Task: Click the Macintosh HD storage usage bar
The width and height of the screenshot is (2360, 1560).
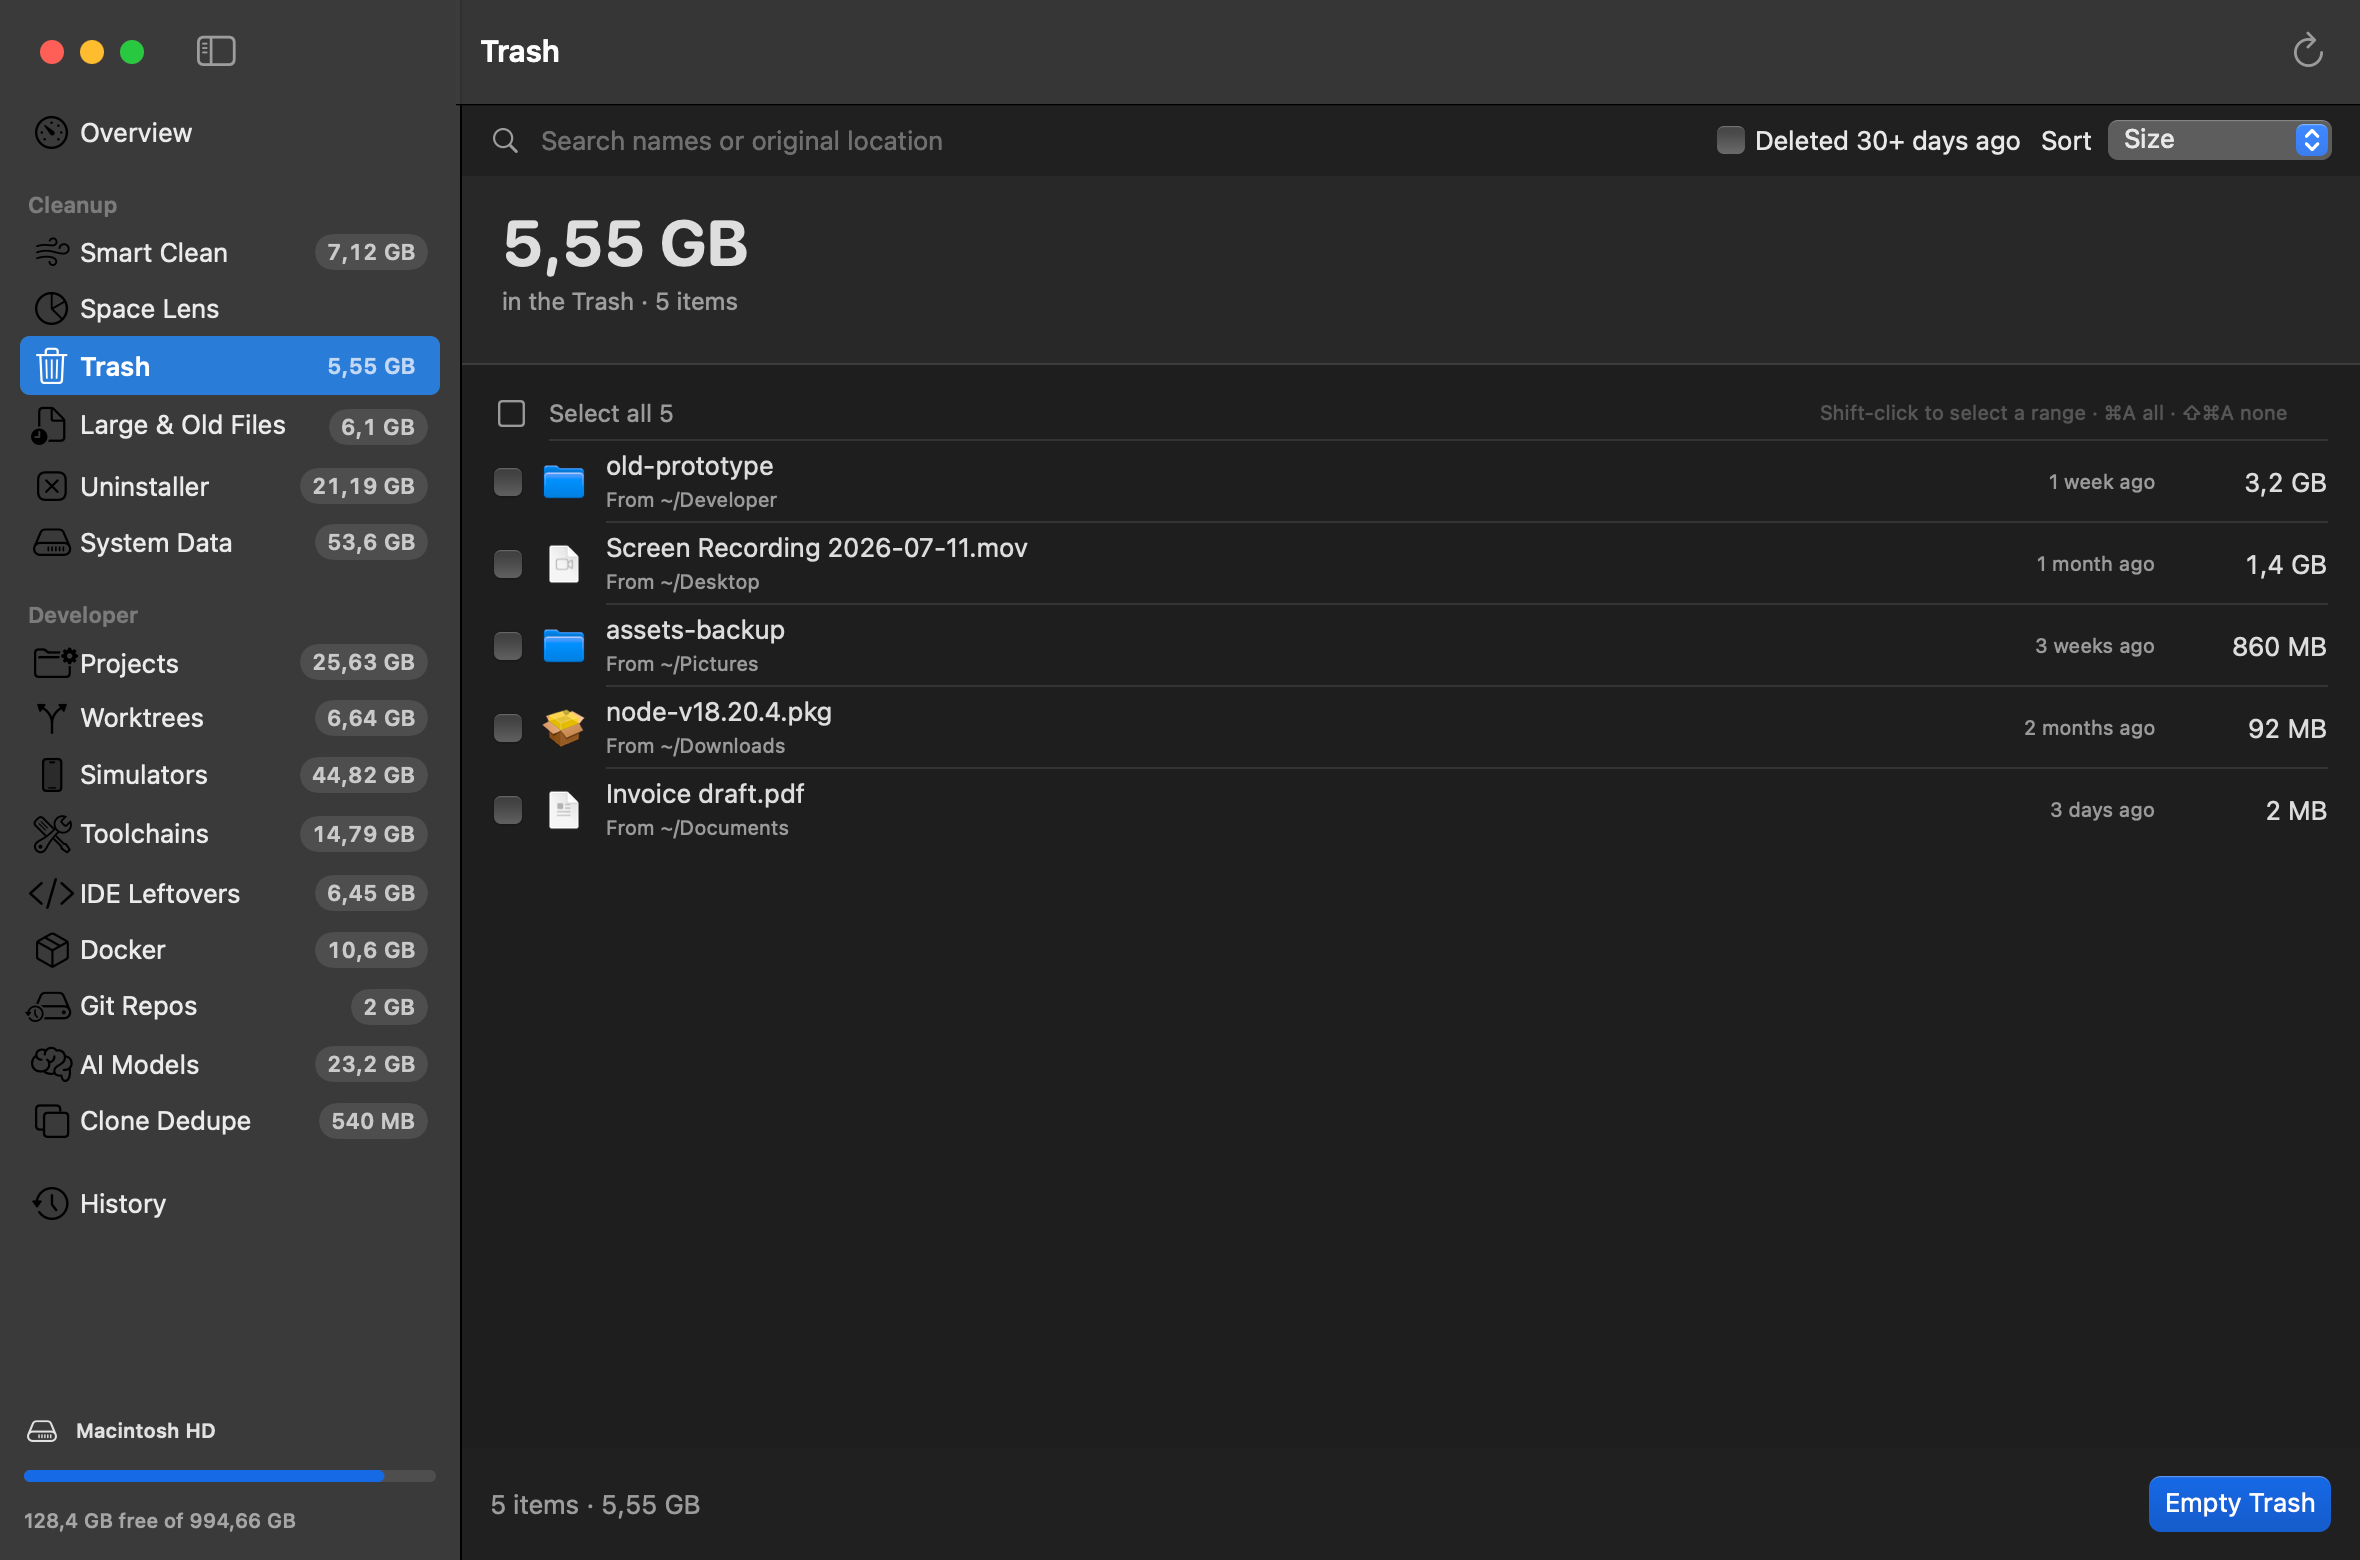Action: pos(230,1476)
